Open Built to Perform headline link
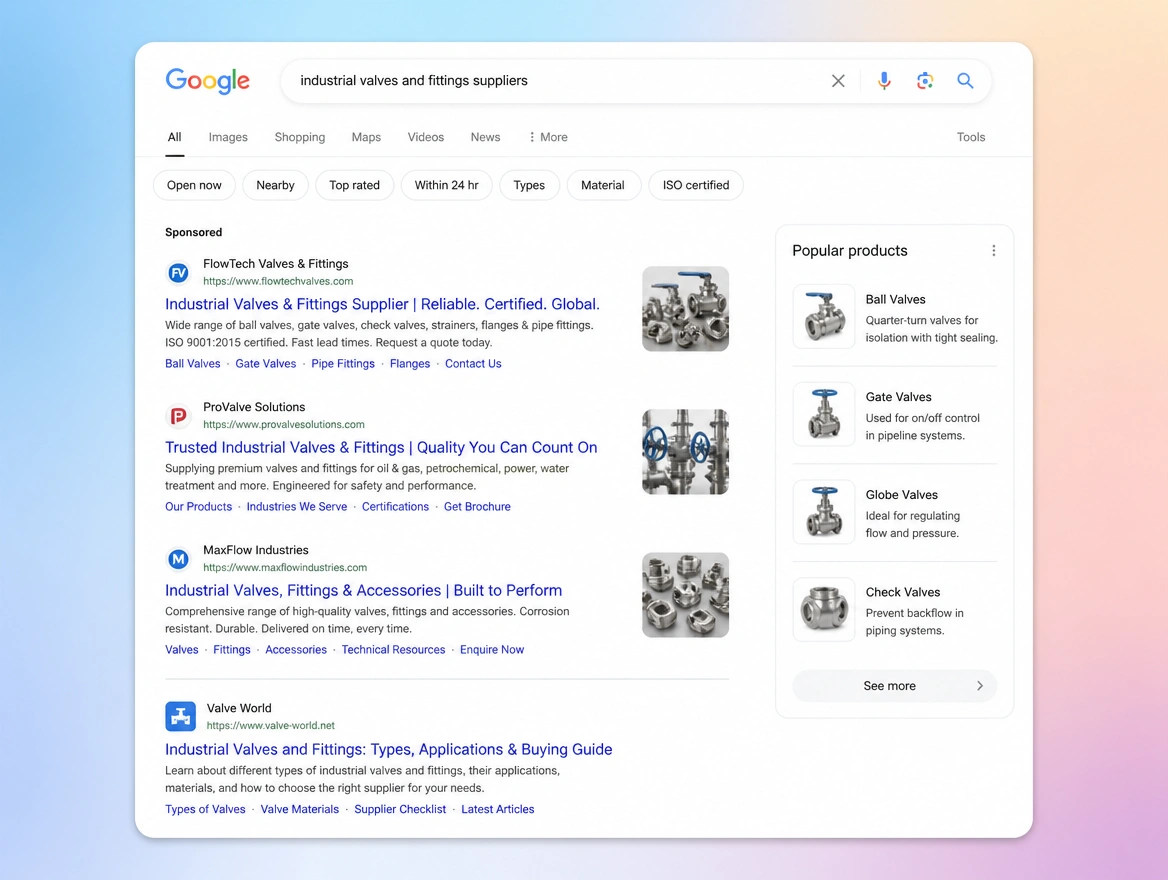Screen dimensions: 1168x880 [364, 590]
